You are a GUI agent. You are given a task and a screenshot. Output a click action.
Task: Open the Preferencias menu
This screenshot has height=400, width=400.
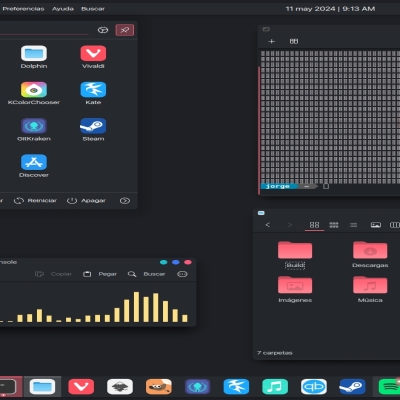point(23,9)
